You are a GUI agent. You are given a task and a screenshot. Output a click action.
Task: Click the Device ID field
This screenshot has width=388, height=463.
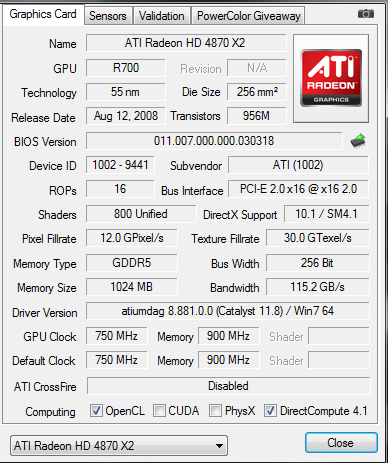pyautogui.click(x=120, y=165)
